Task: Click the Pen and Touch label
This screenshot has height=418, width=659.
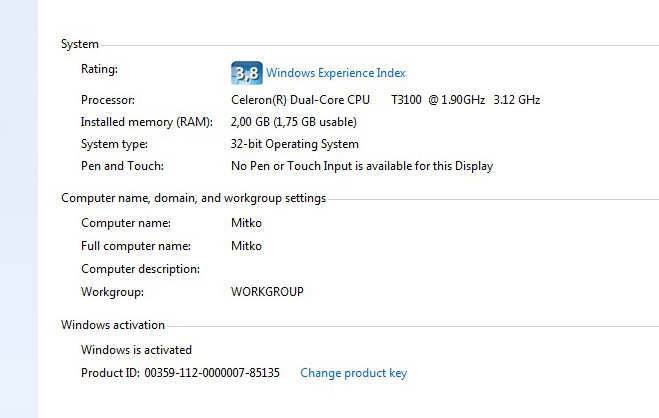Action: tap(122, 166)
